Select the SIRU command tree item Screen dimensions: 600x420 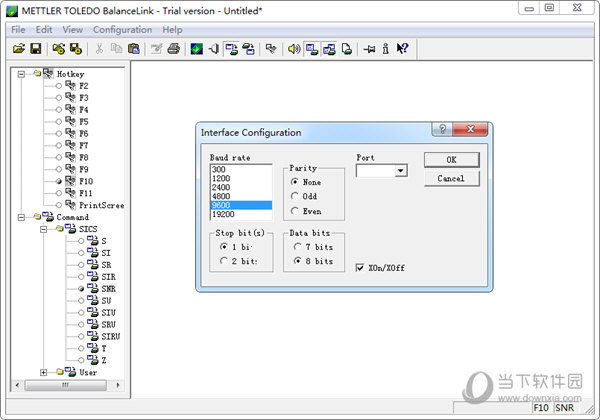pos(111,337)
